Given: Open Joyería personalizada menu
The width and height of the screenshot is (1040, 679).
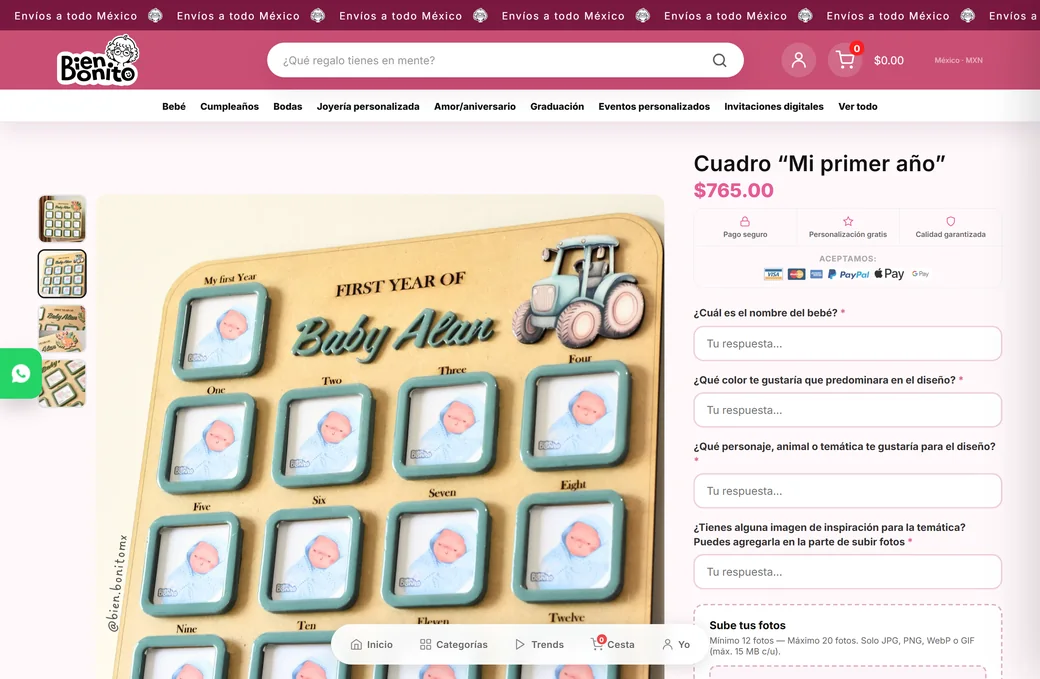Looking at the screenshot, I should tap(368, 106).
